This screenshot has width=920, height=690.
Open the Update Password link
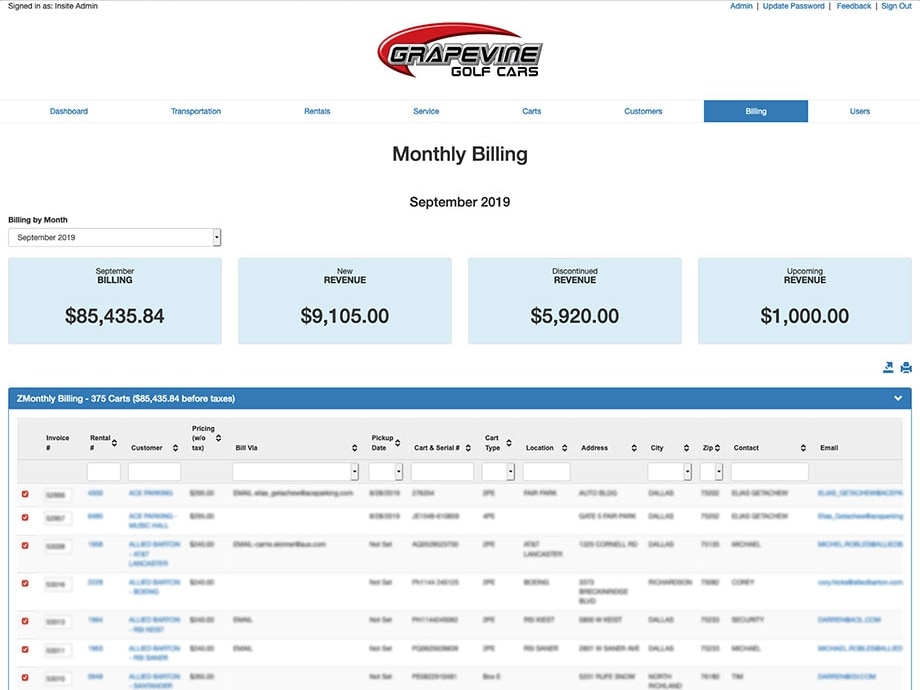(x=793, y=6)
